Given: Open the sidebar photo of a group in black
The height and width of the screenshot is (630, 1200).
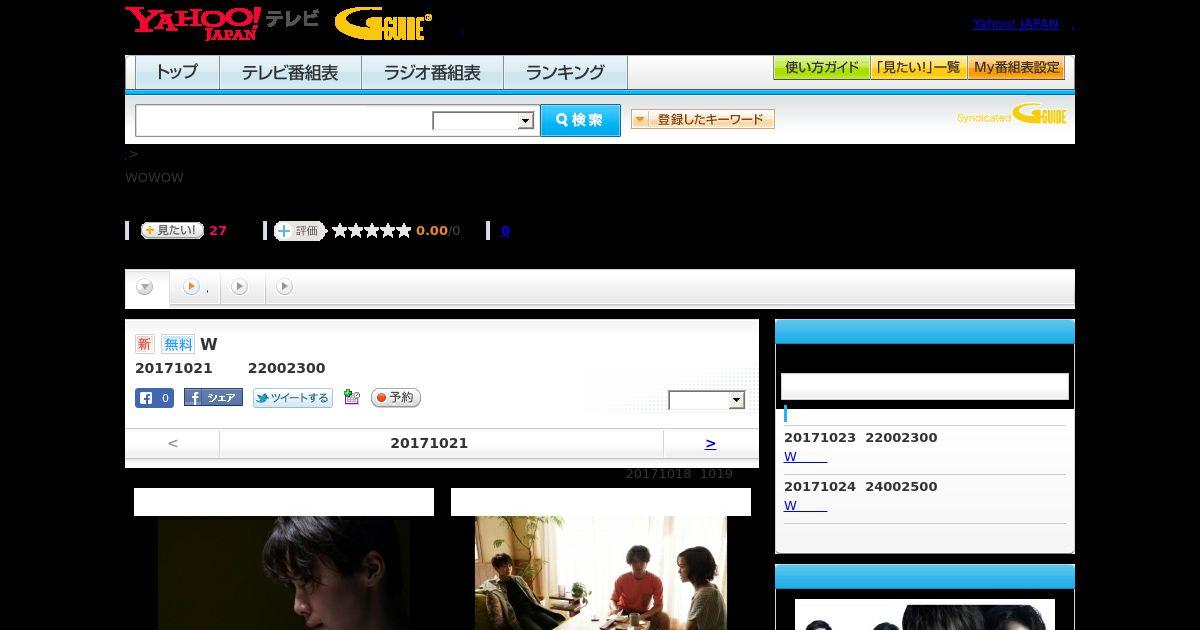Looking at the screenshot, I should point(925,614).
